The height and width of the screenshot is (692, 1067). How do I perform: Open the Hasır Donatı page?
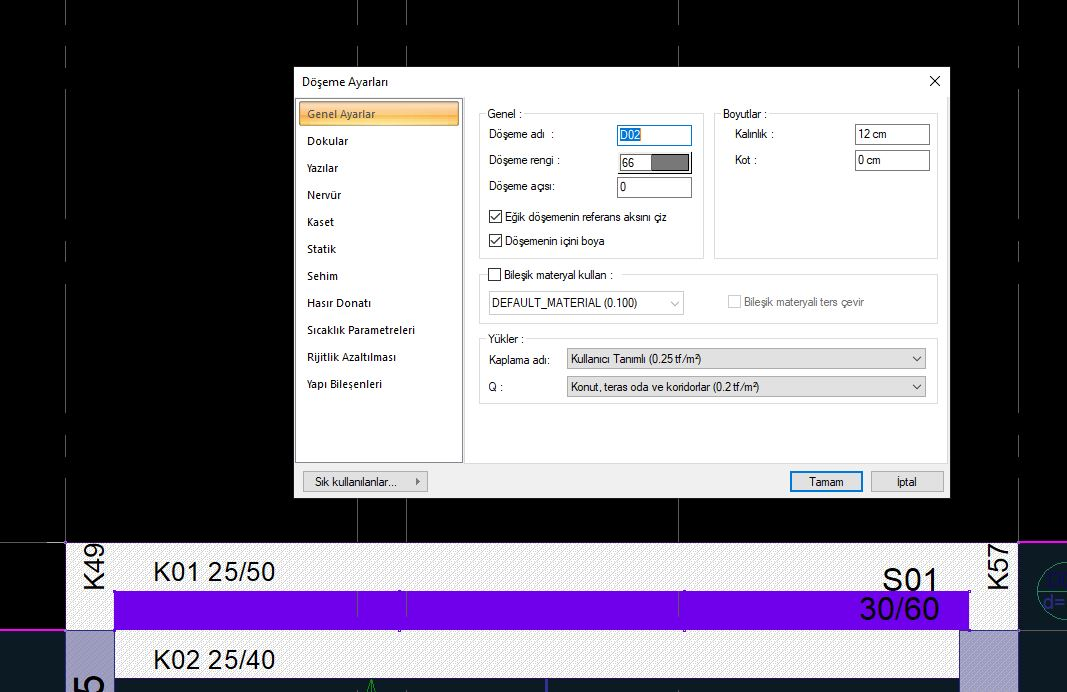tap(339, 303)
